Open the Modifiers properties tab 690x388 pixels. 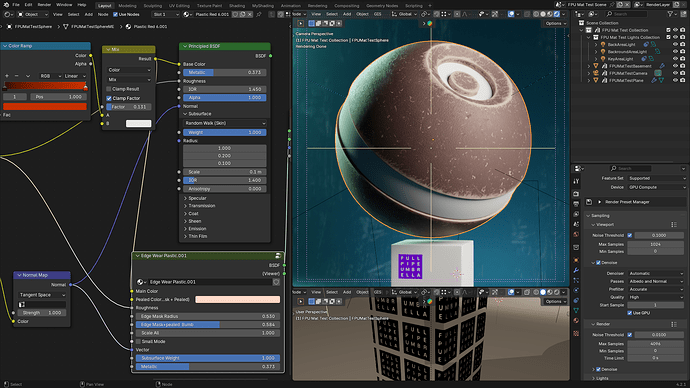tap(576, 271)
